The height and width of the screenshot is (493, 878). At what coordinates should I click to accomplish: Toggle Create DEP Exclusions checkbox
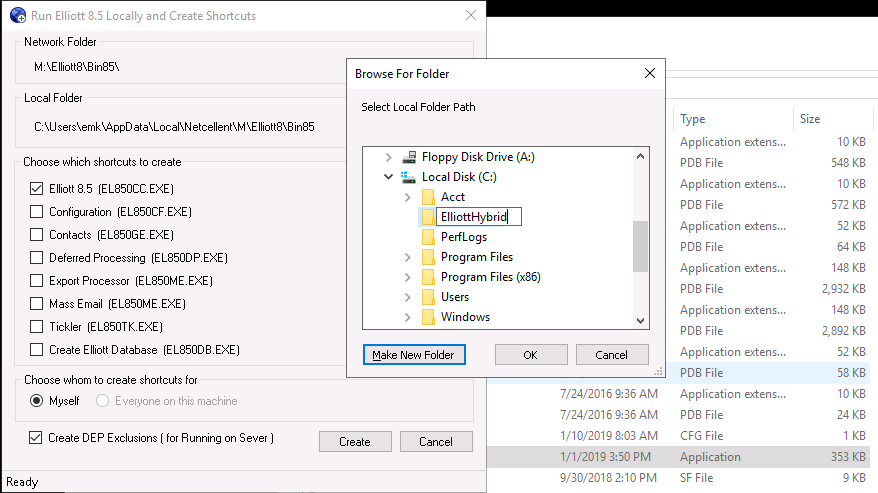[x=35, y=438]
